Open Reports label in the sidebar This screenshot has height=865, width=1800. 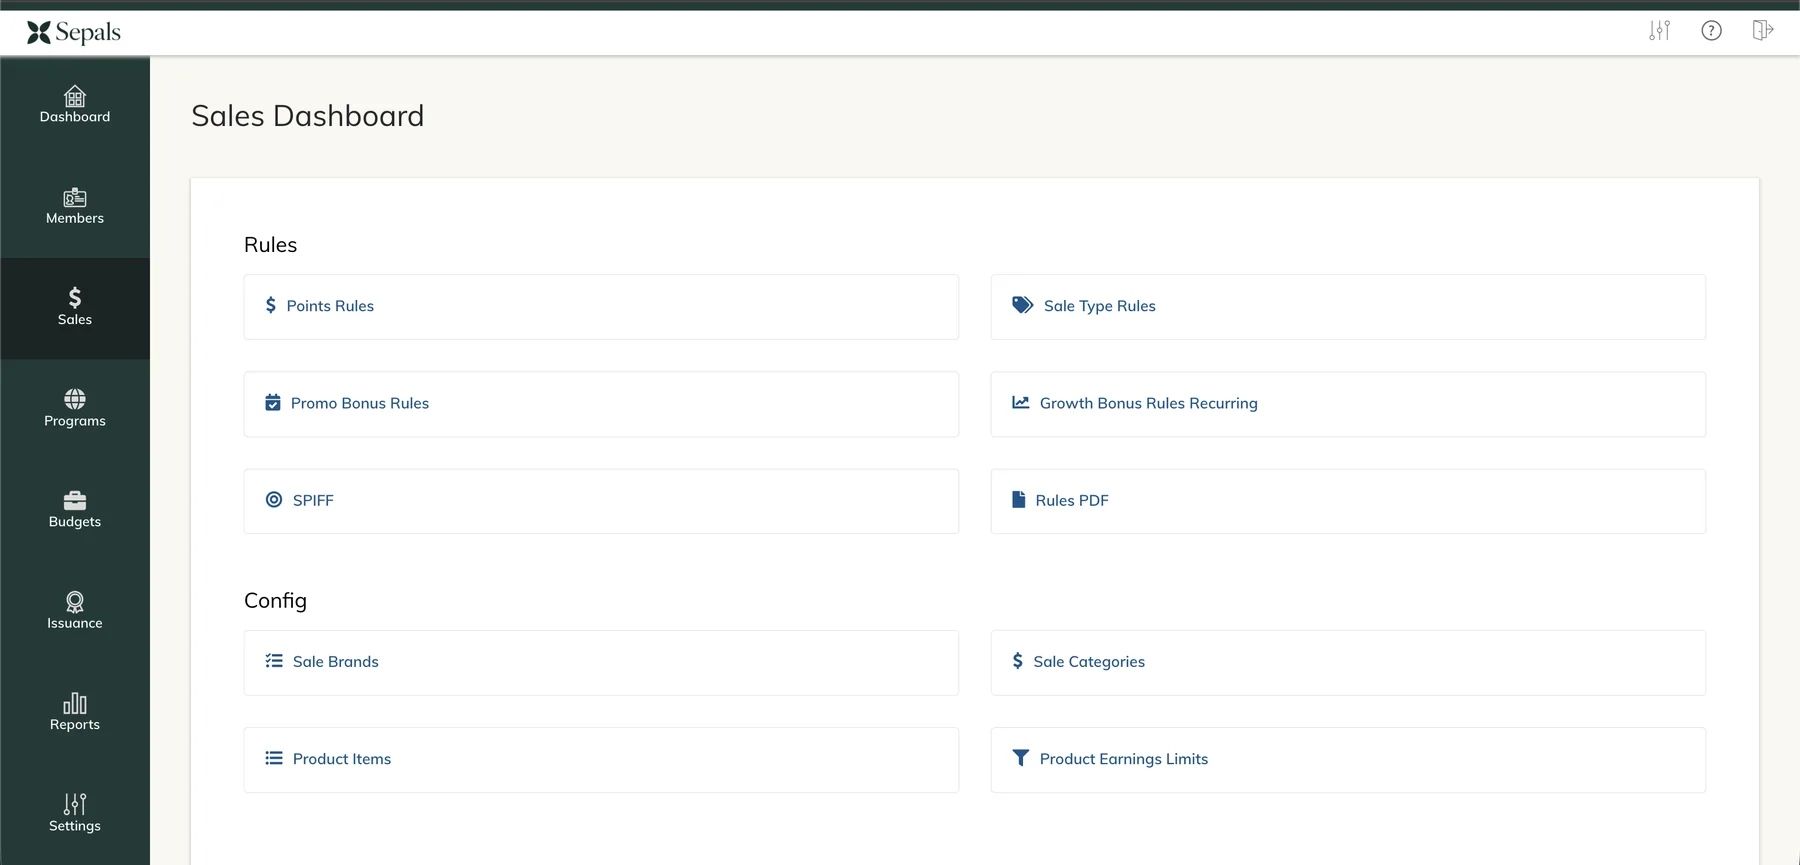tap(75, 725)
